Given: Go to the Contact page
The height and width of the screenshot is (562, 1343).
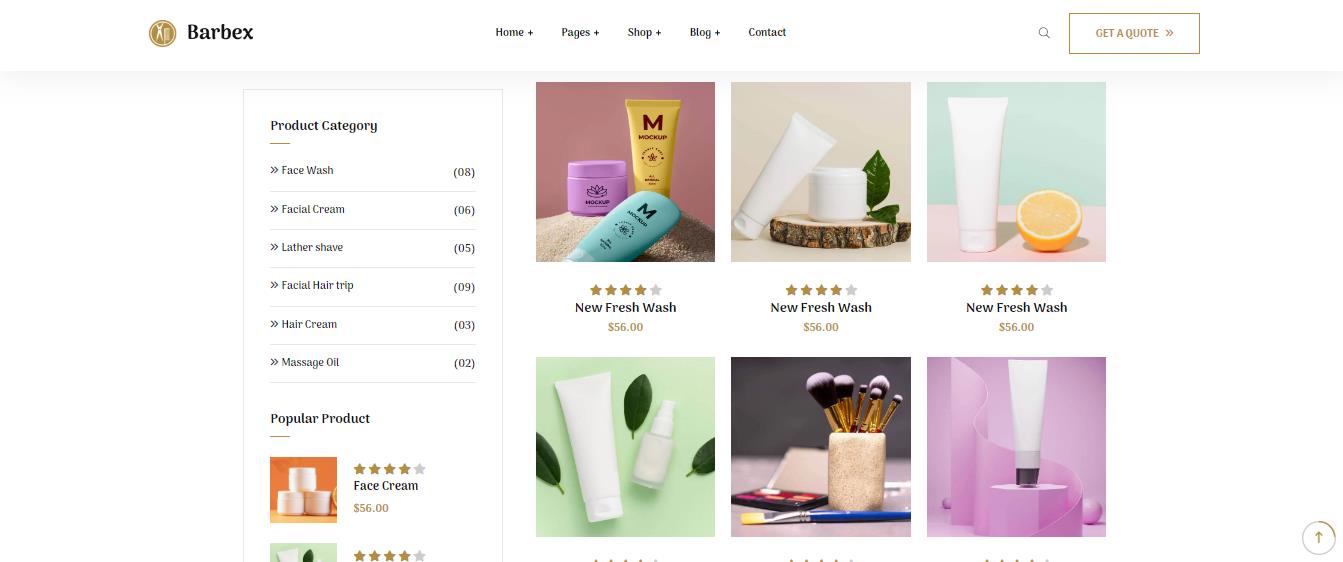Looking at the screenshot, I should pos(767,33).
